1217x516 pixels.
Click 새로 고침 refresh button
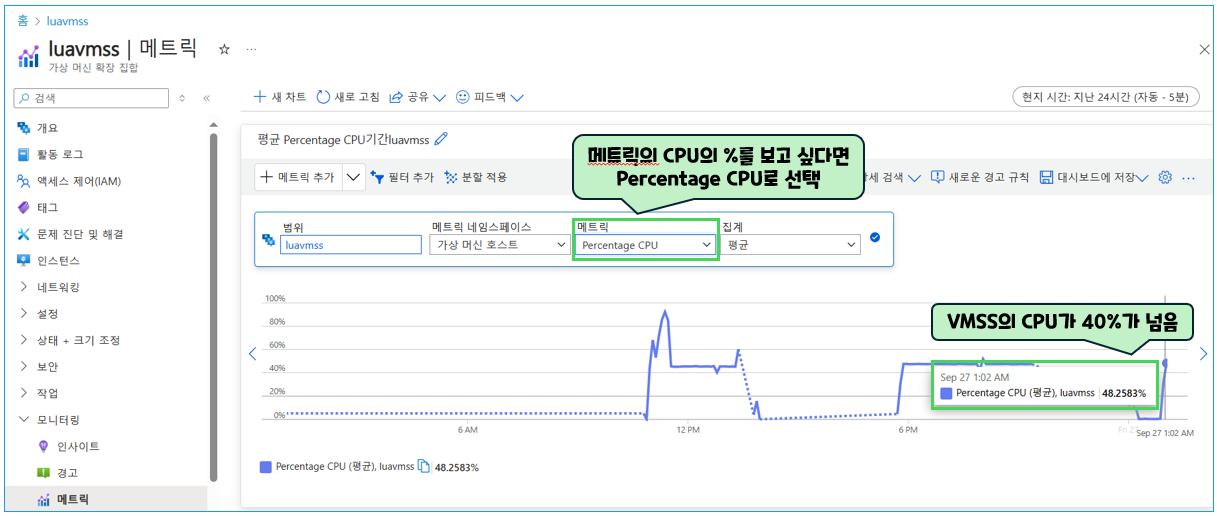pos(347,97)
